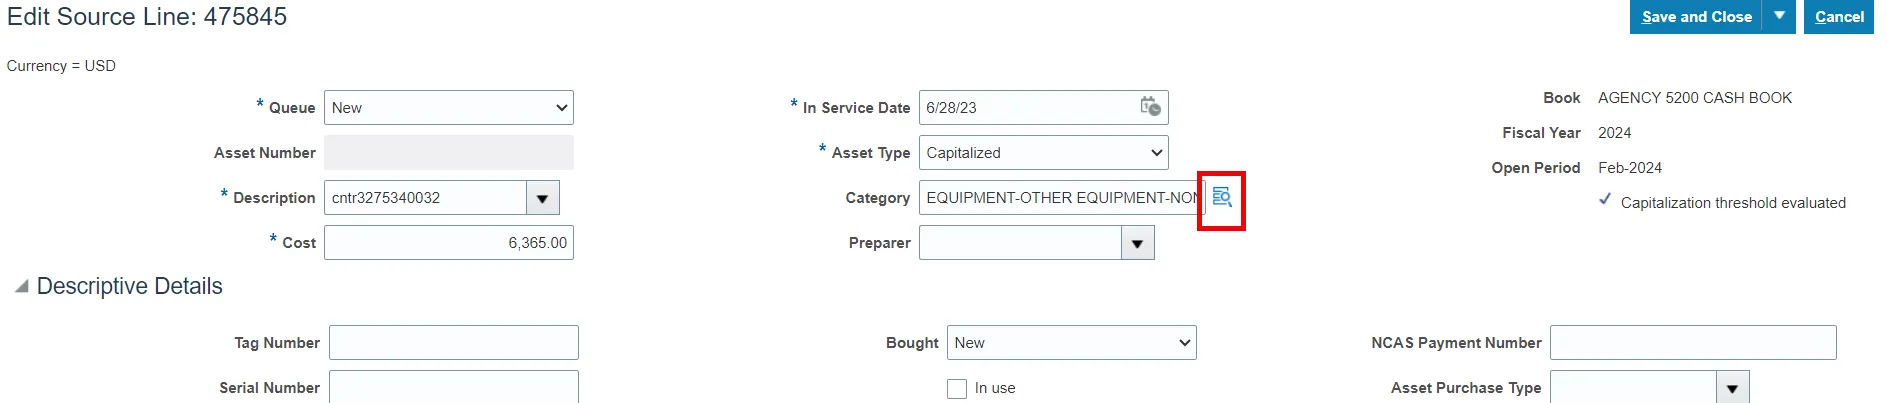Open the Asset Type dropdown

pyautogui.click(x=1043, y=153)
